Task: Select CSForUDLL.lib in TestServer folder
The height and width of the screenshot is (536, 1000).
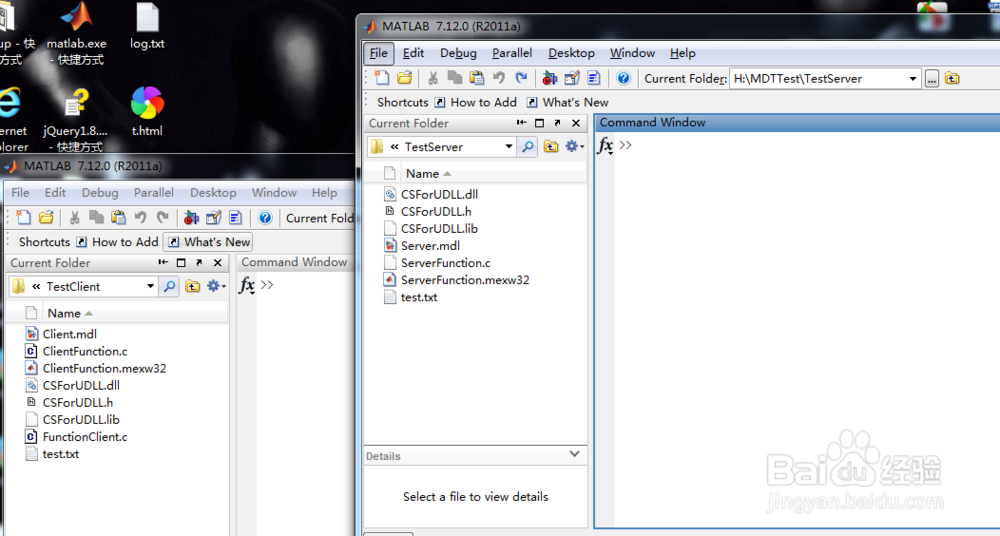Action: point(439,228)
